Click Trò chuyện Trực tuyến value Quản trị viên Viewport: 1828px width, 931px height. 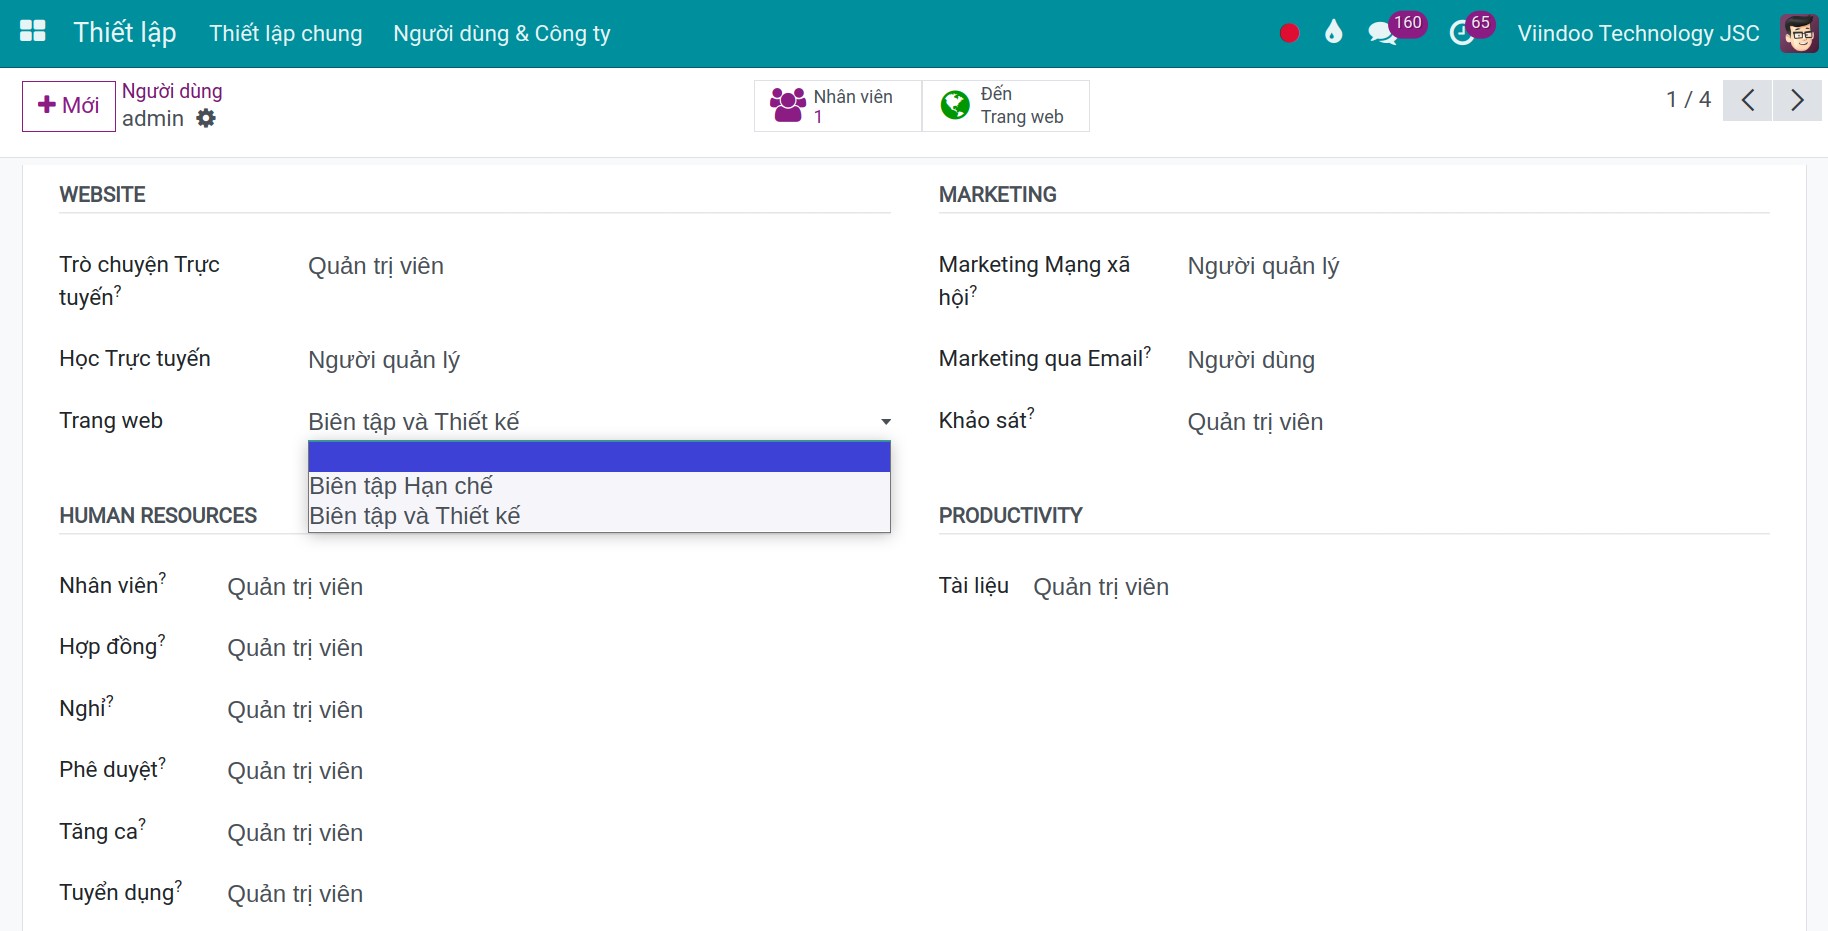point(376,266)
